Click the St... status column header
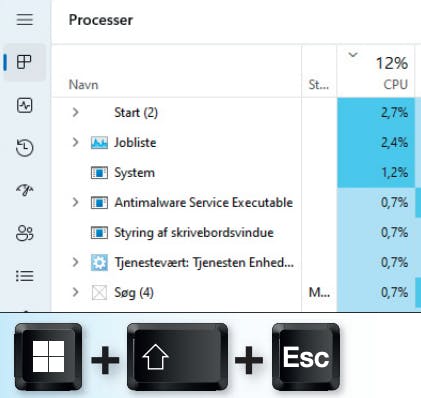The width and height of the screenshot is (421, 398). tap(319, 85)
